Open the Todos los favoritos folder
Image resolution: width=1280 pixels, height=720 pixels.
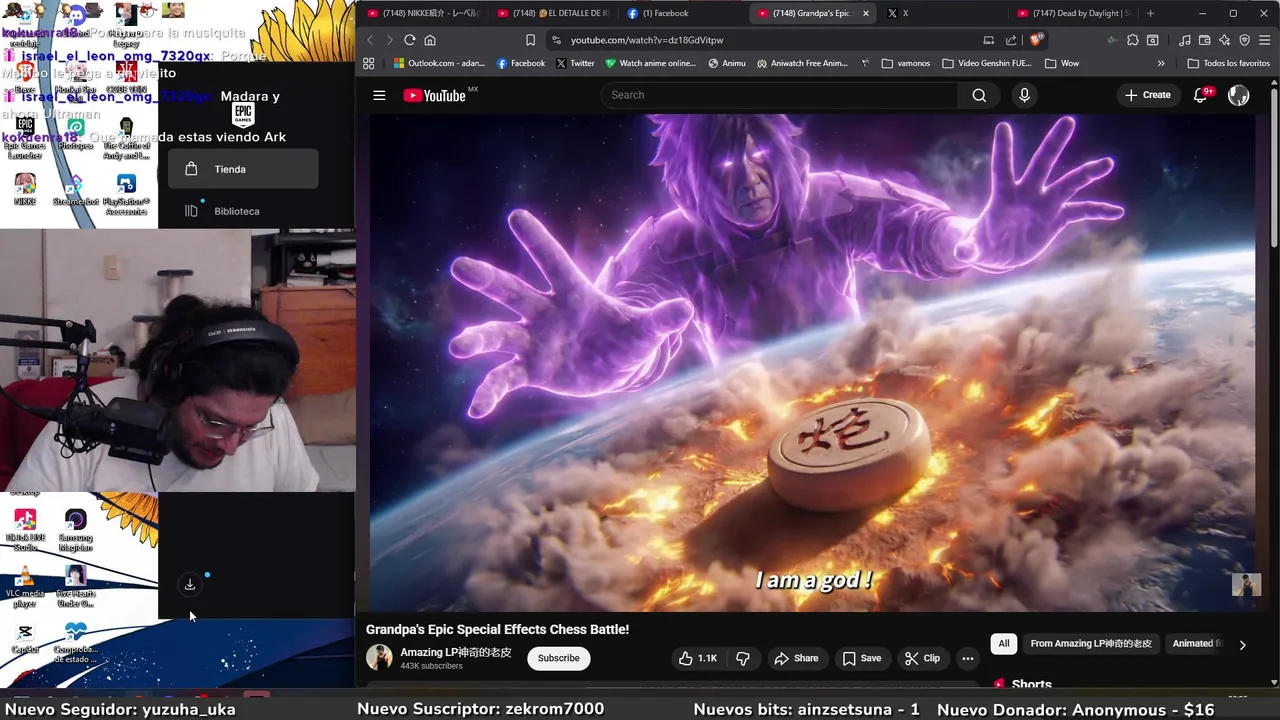(x=1229, y=63)
